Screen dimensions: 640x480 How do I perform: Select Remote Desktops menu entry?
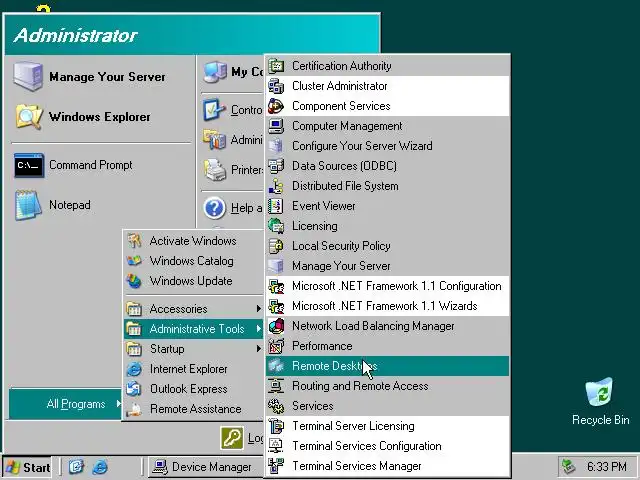coord(387,366)
